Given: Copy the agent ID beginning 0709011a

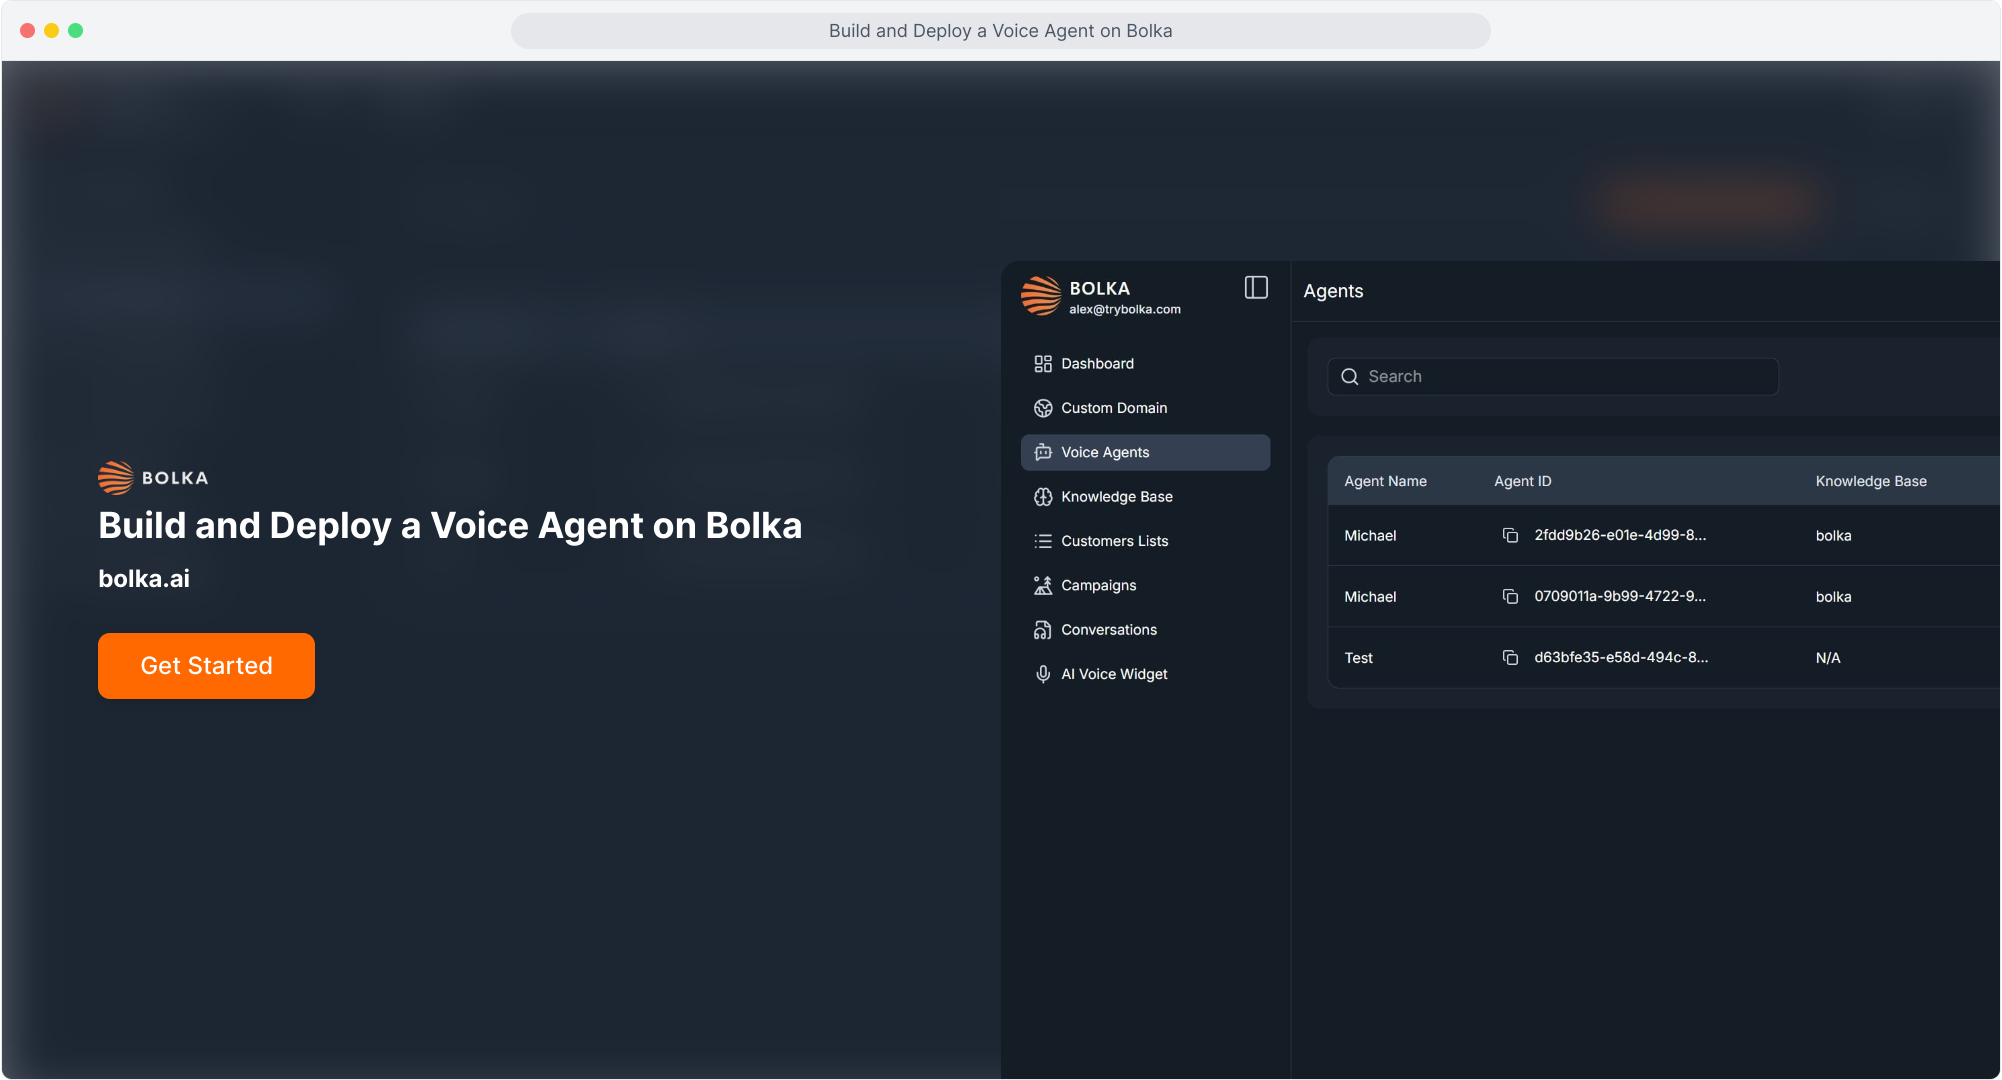Looking at the screenshot, I should click(1510, 597).
